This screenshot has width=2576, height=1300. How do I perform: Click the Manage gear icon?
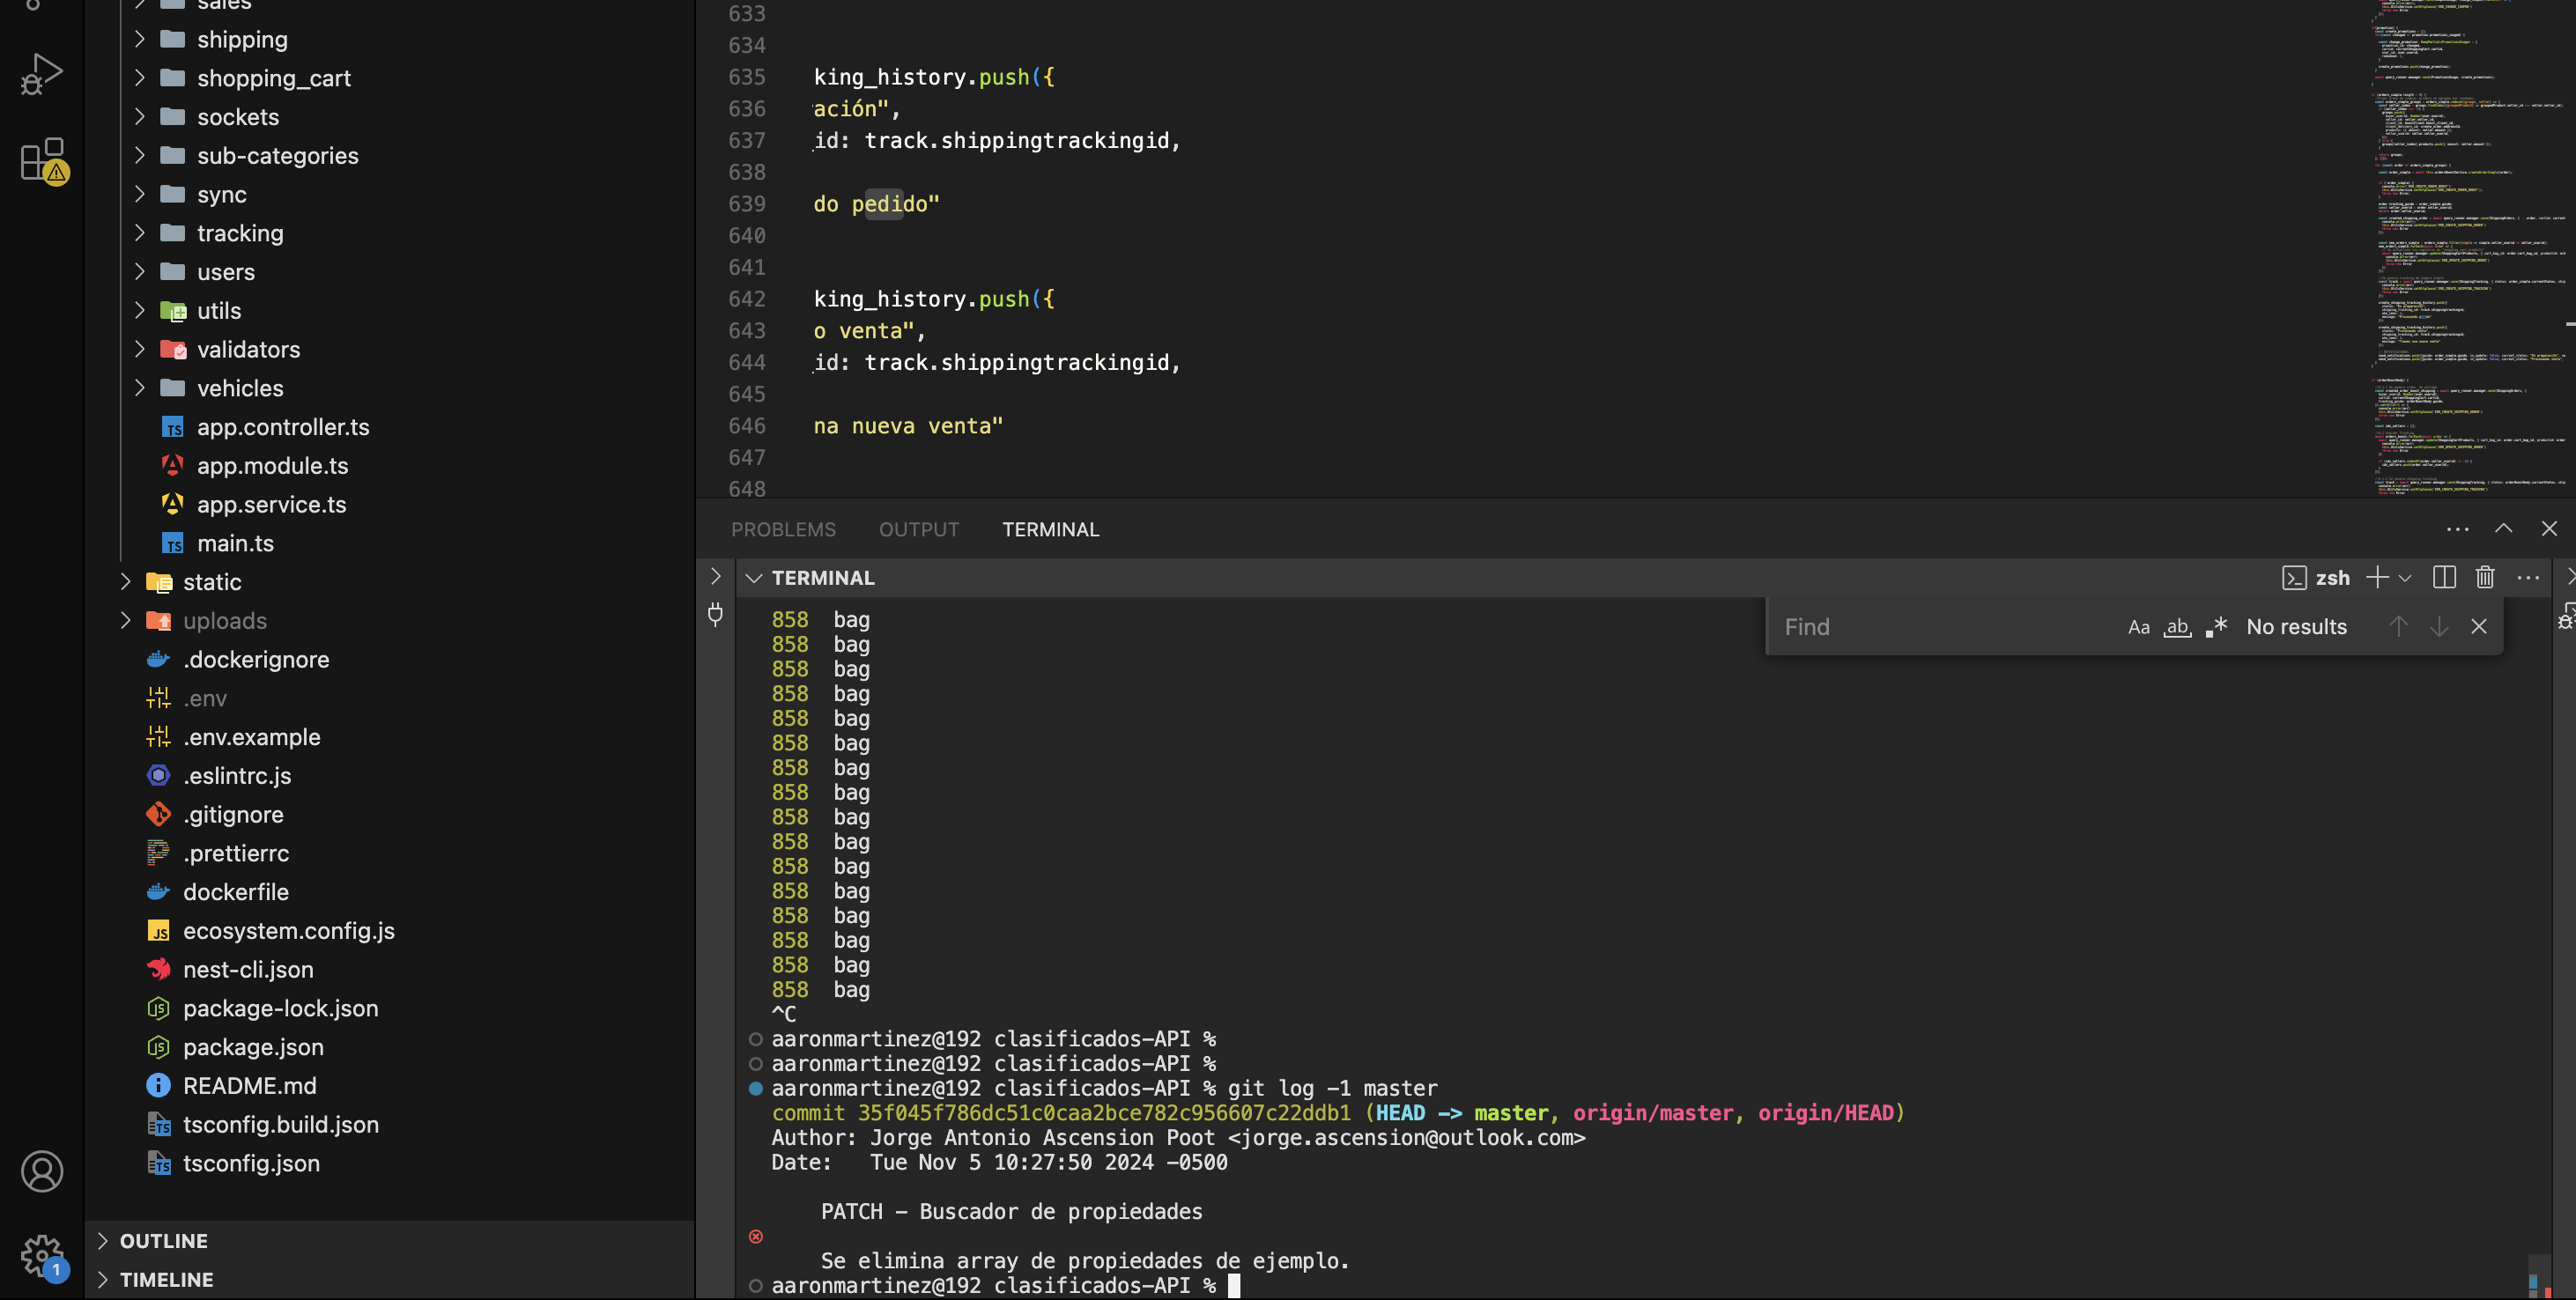point(41,1254)
